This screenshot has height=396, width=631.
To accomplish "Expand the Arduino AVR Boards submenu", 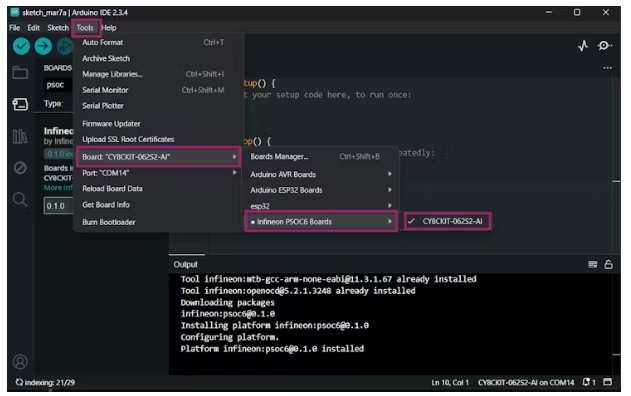I will tap(321, 174).
